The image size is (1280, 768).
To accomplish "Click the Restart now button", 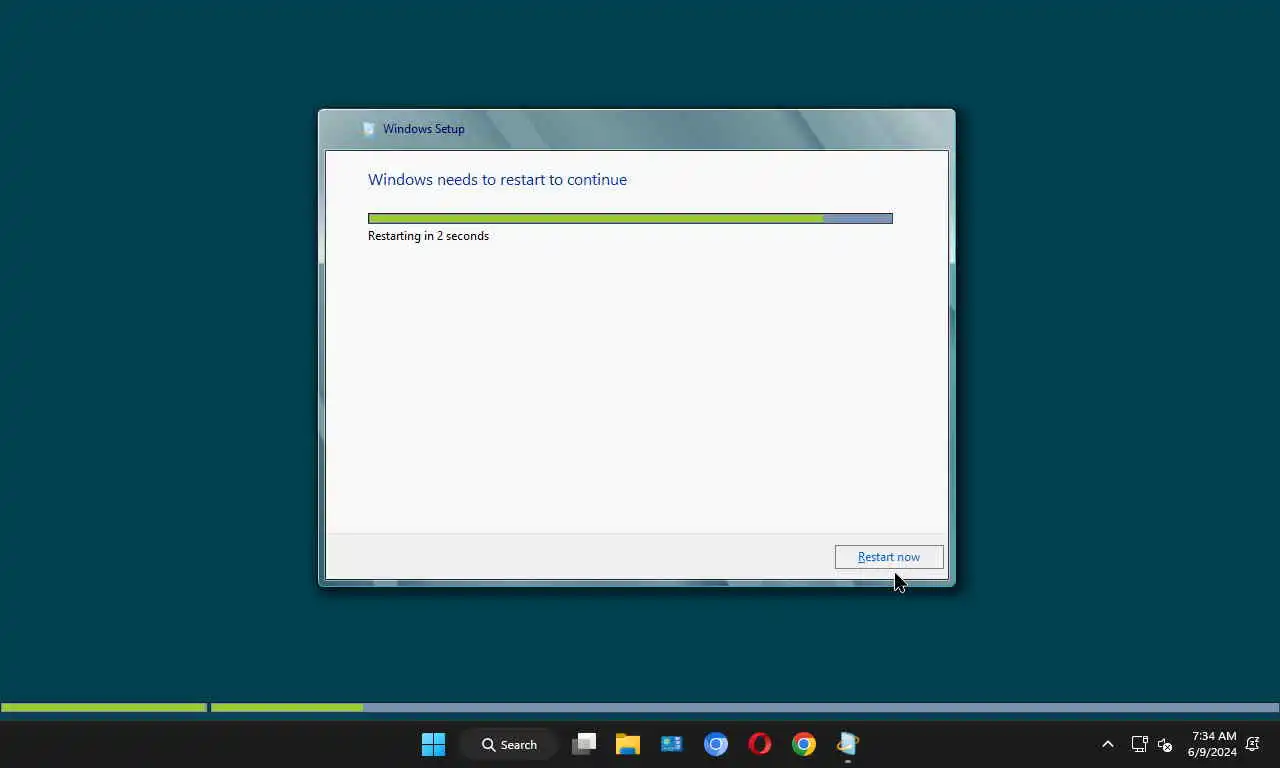I will pyautogui.click(x=889, y=557).
